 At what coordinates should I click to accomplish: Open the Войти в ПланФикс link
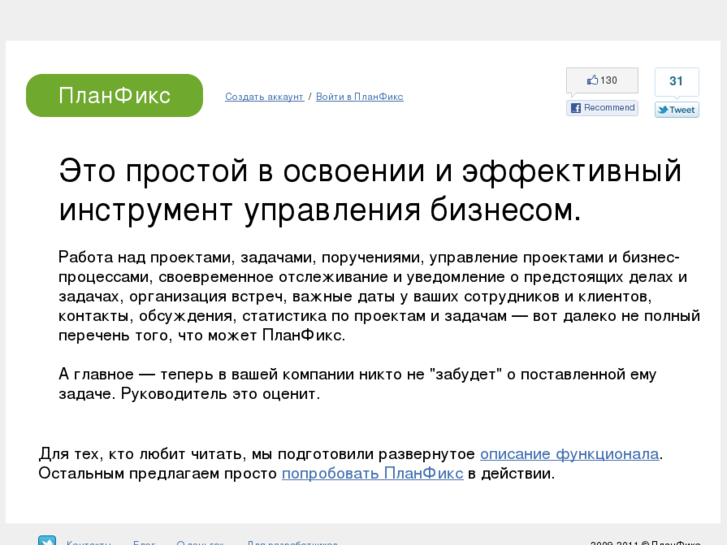click(x=360, y=97)
